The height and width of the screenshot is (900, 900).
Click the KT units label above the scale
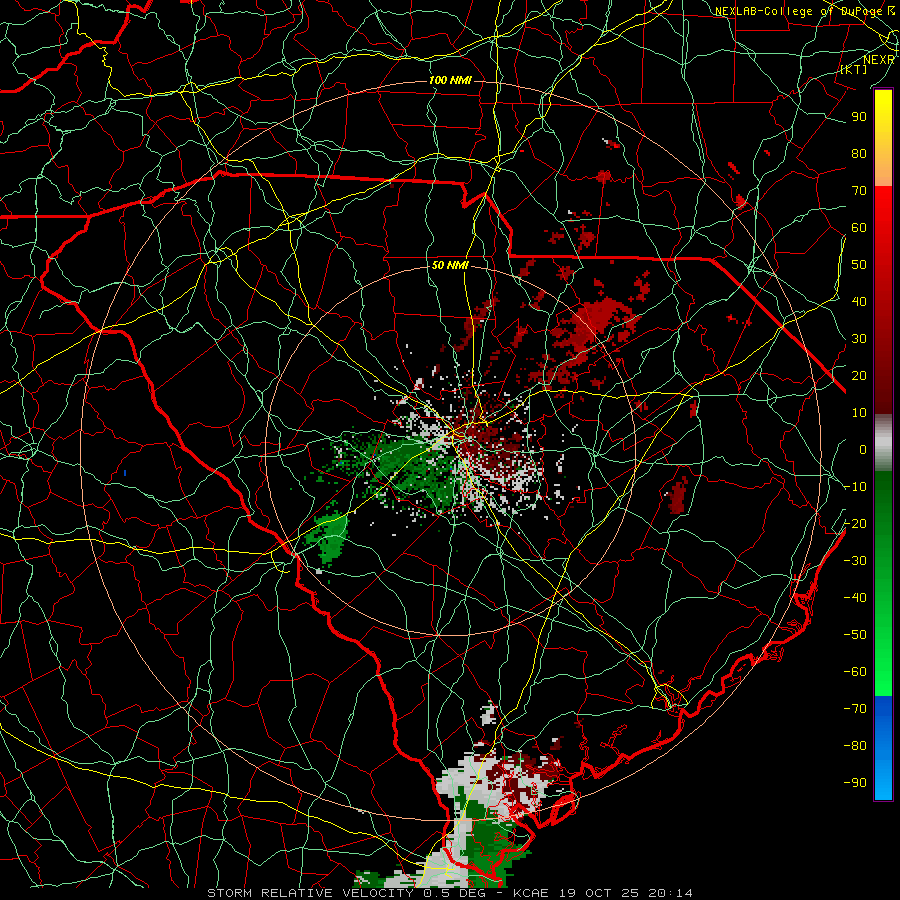tap(854, 69)
